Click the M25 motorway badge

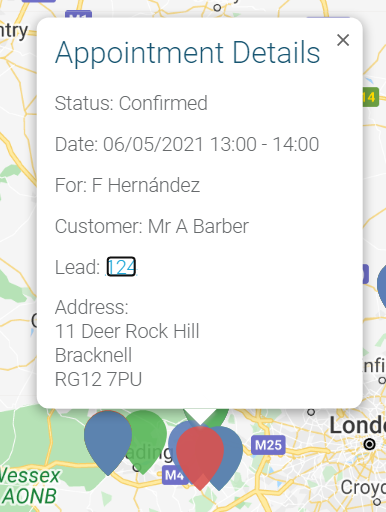[x=268, y=445]
